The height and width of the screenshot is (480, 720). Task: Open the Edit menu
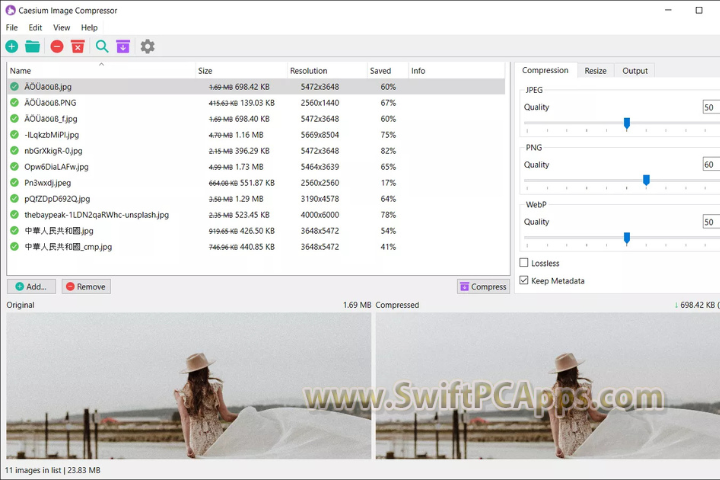35,28
